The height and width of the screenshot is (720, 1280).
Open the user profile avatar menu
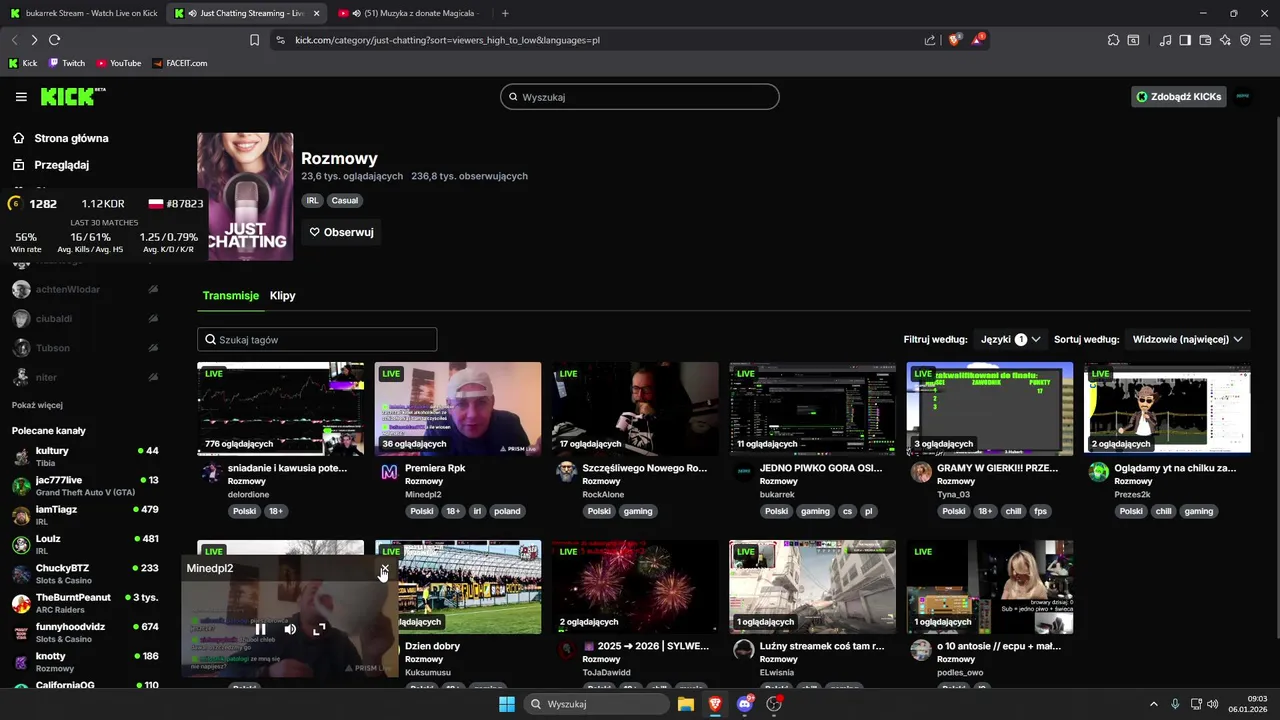pyautogui.click(x=1243, y=97)
